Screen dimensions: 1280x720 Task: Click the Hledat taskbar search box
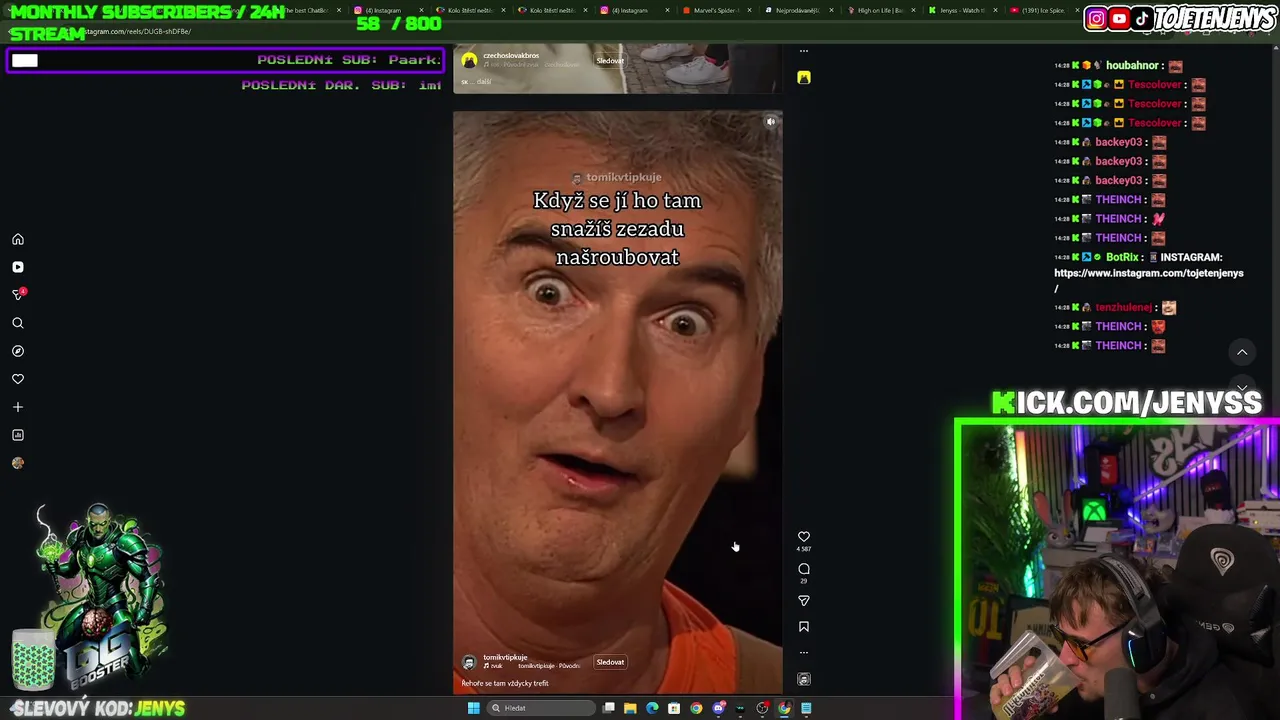[541, 708]
